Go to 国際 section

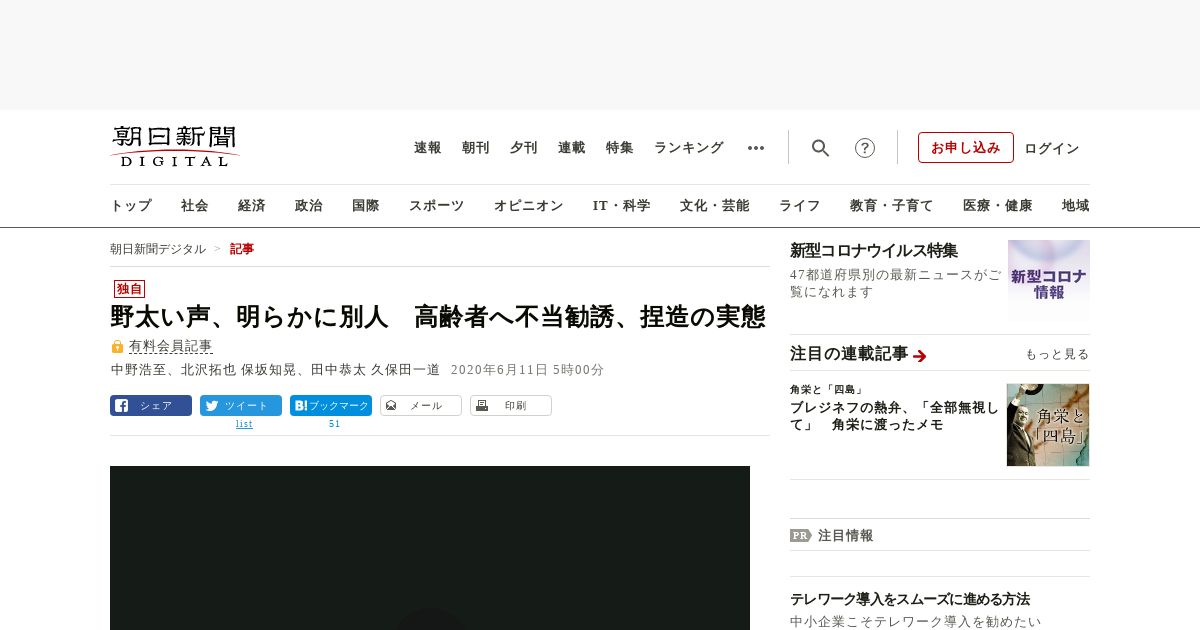click(x=366, y=205)
